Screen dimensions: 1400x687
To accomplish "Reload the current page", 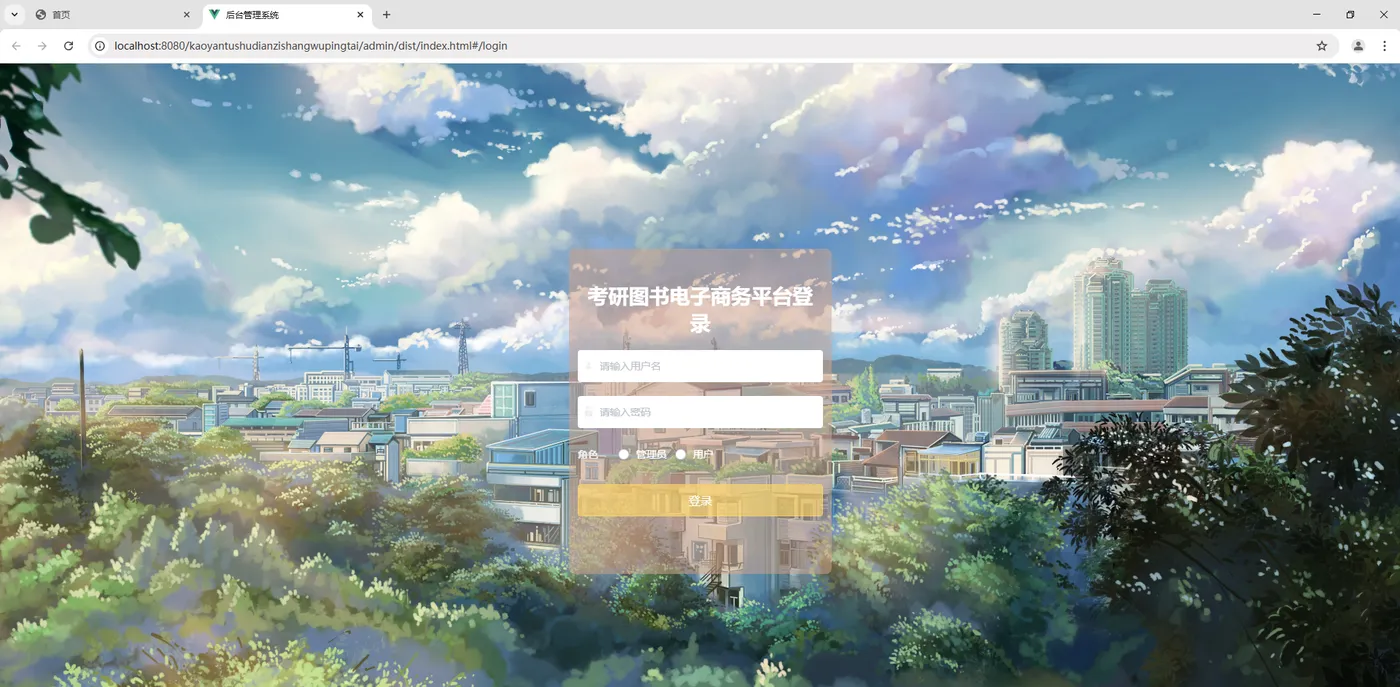I will pos(69,46).
